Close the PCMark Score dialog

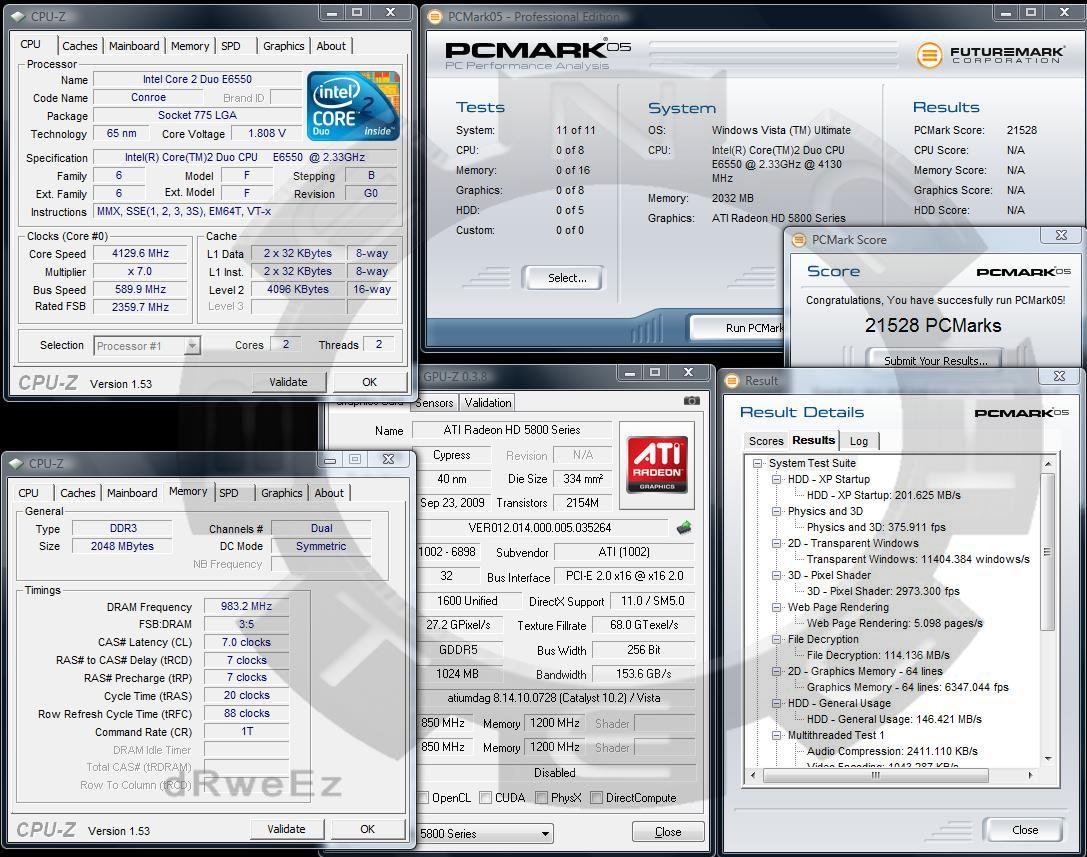click(x=1061, y=235)
